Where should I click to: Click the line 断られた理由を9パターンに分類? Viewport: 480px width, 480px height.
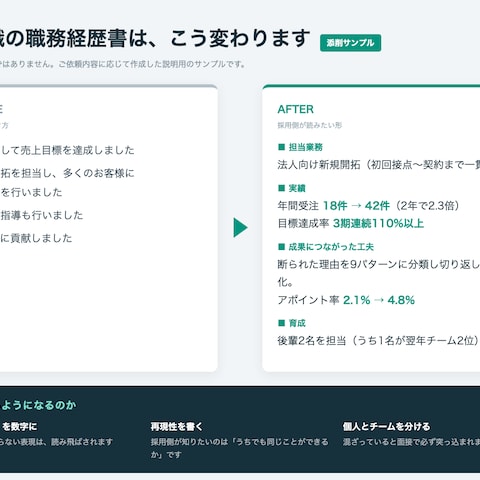(x=379, y=264)
